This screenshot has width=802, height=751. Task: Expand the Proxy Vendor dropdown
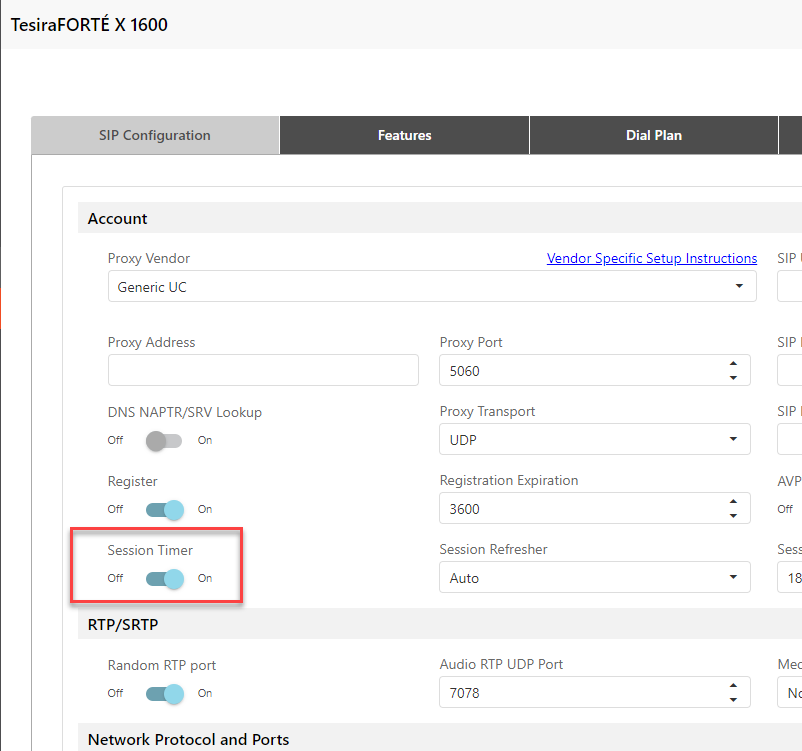tap(432, 286)
